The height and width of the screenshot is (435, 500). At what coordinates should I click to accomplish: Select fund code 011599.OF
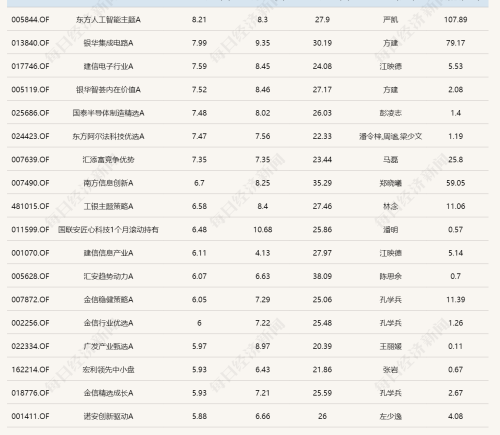tap(30, 230)
